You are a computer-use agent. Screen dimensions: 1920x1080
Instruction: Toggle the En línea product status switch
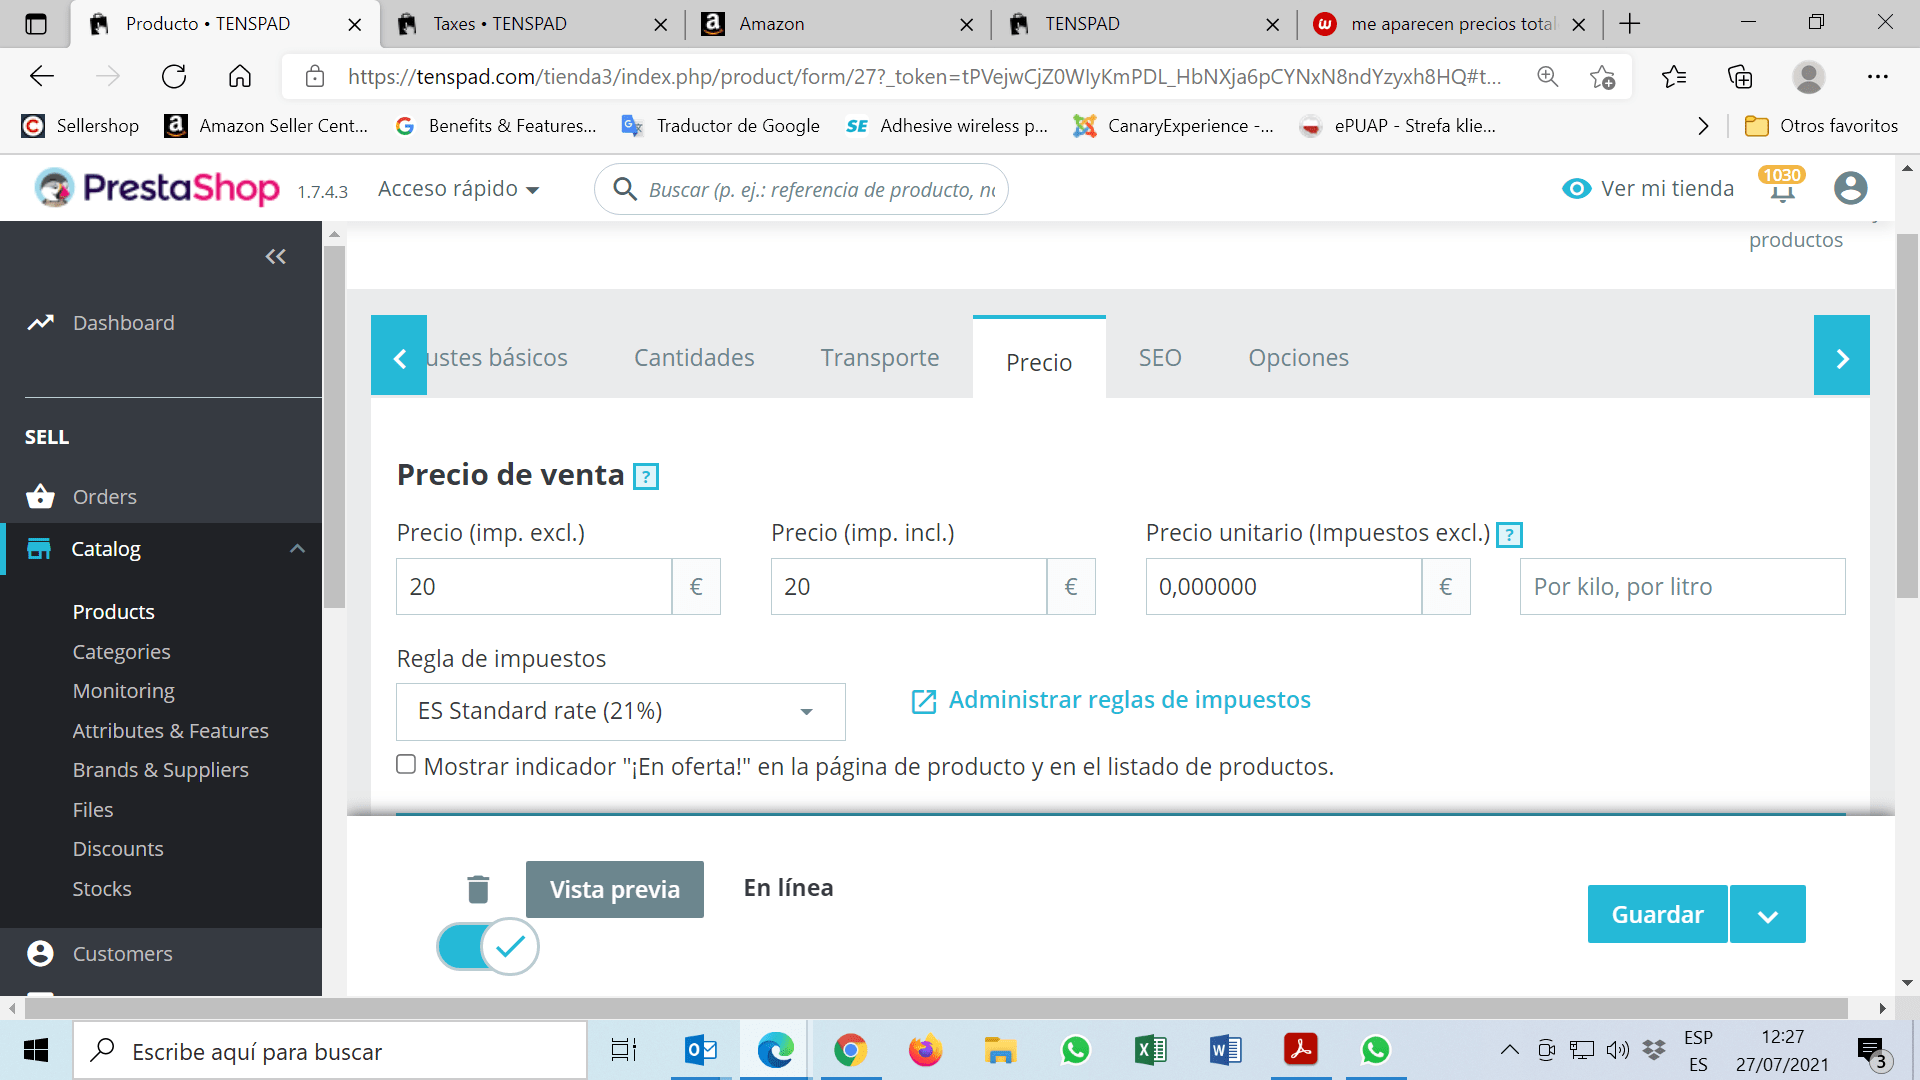488,946
